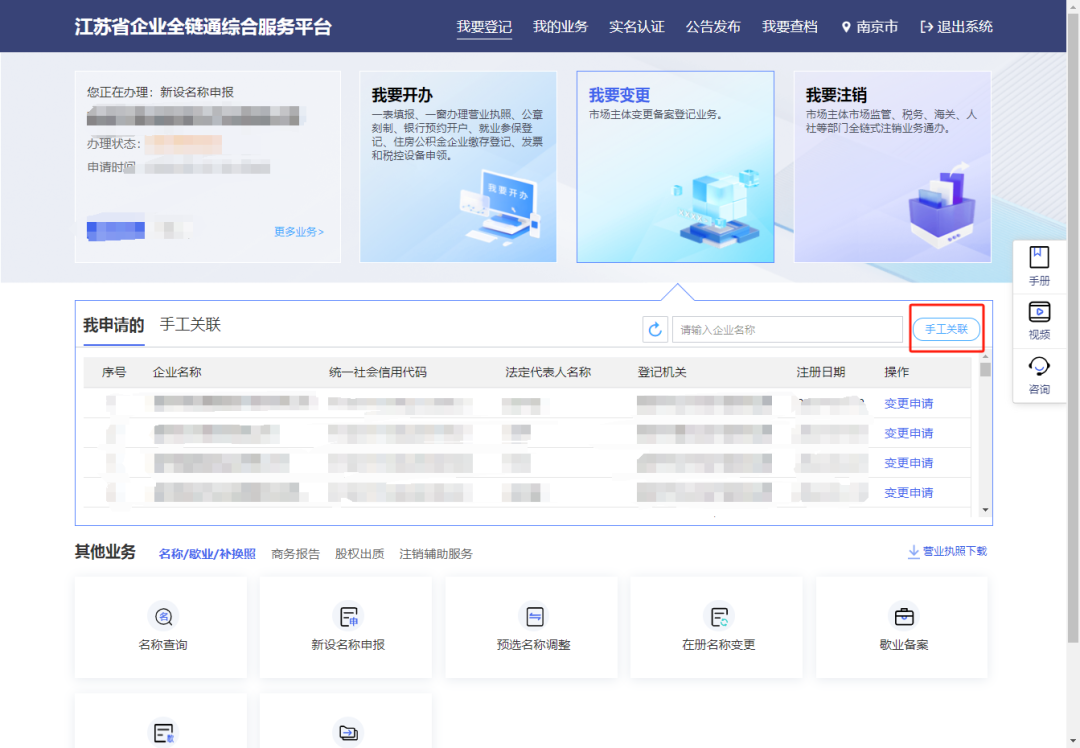Click the 请输入企业名称 search input field

[x=787, y=329]
